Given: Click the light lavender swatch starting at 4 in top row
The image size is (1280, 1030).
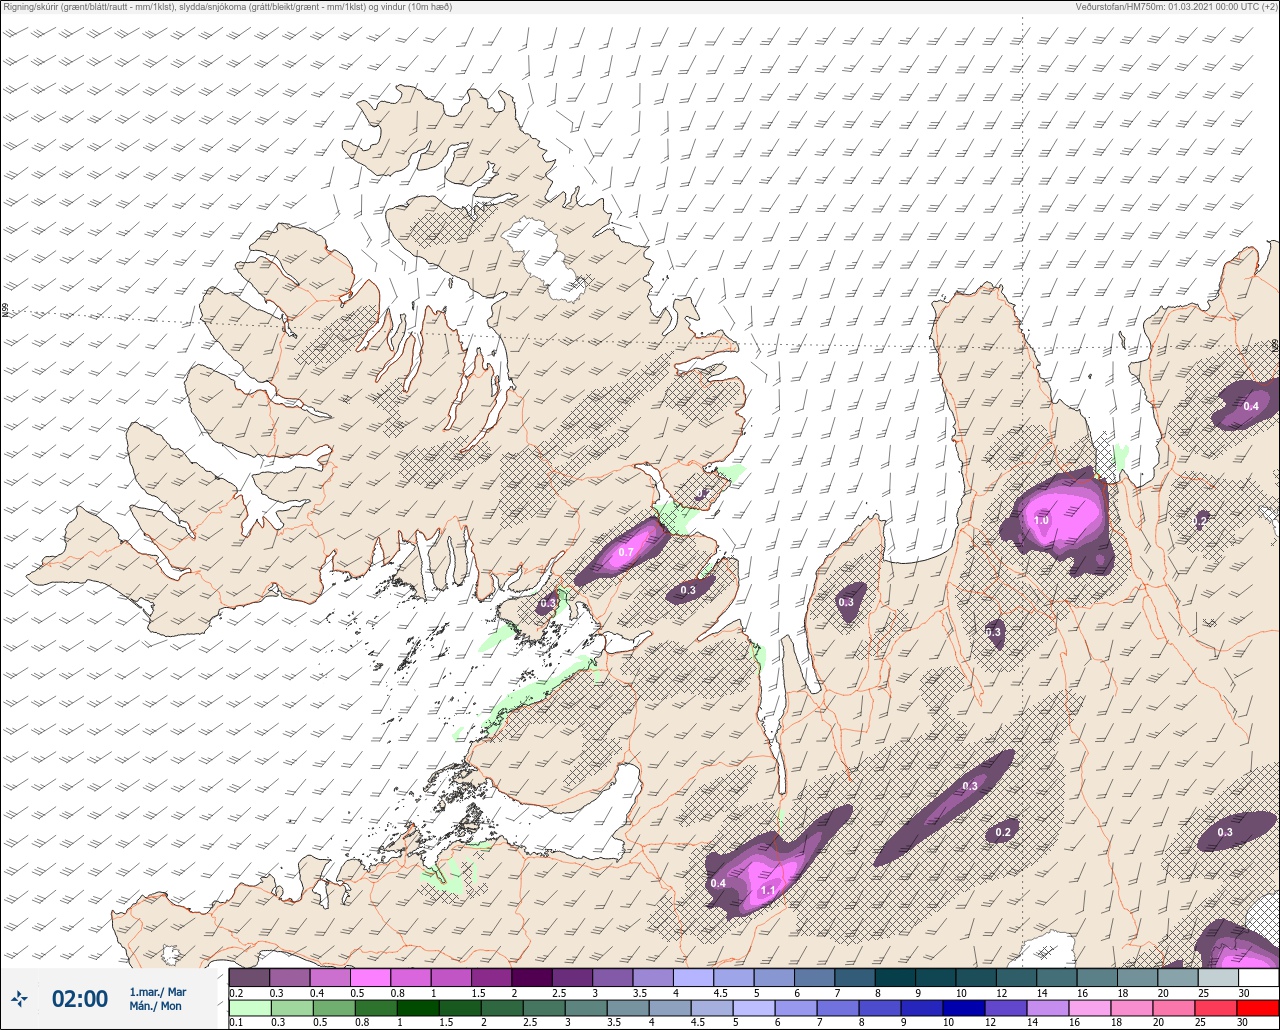Looking at the screenshot, I should [x=693, y=977].
